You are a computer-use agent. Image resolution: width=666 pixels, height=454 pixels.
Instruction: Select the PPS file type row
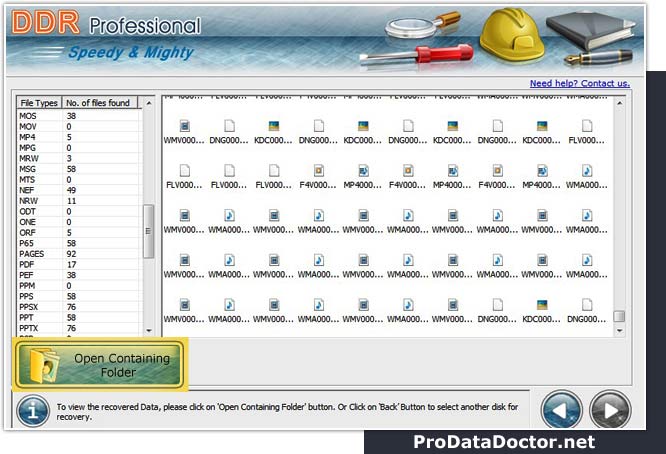pos(79,296)
